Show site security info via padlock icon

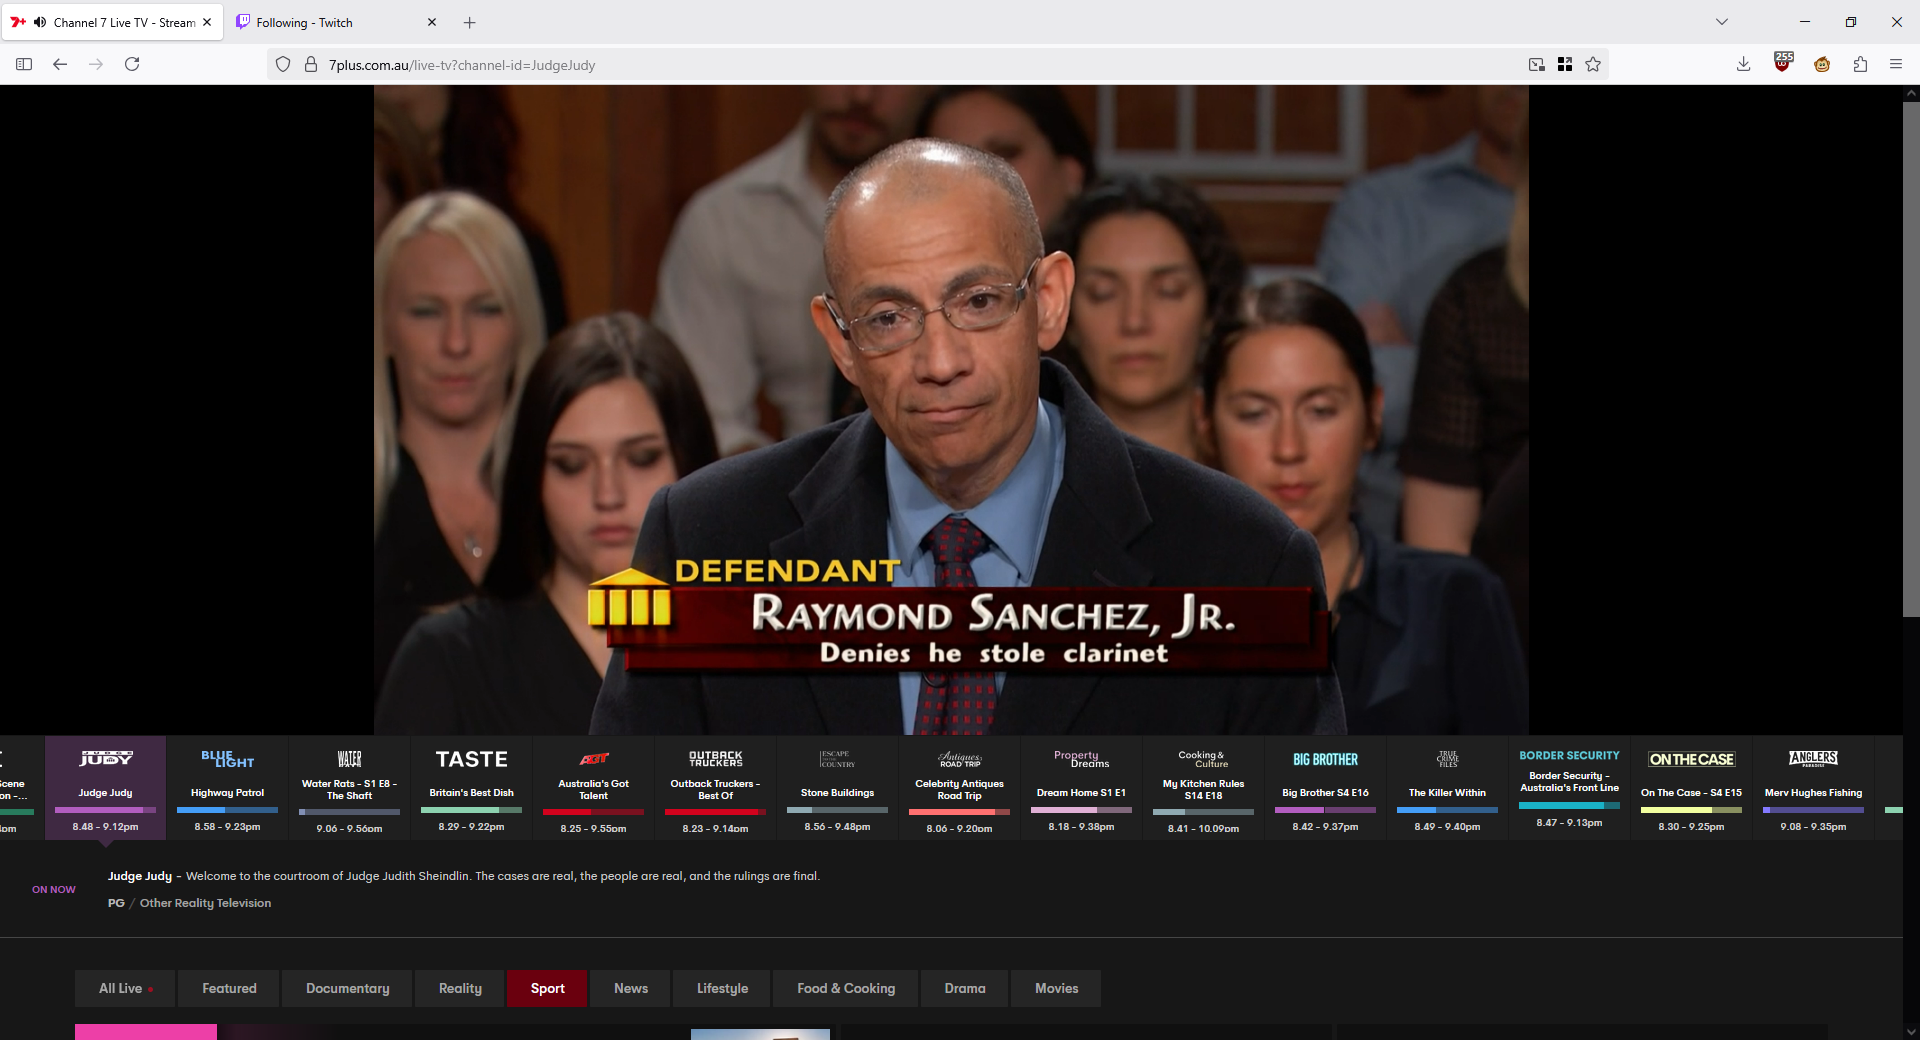click(x=311, y=64)
